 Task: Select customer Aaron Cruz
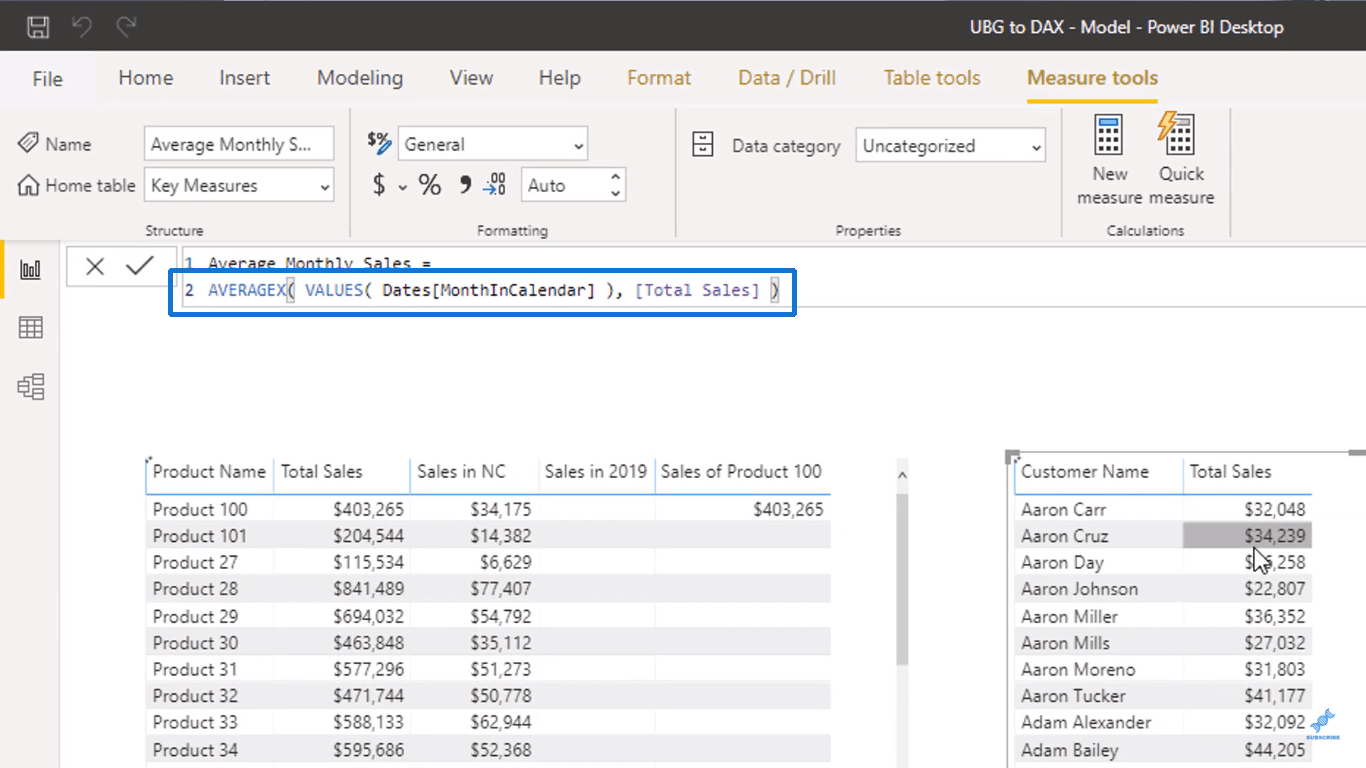1064,536
